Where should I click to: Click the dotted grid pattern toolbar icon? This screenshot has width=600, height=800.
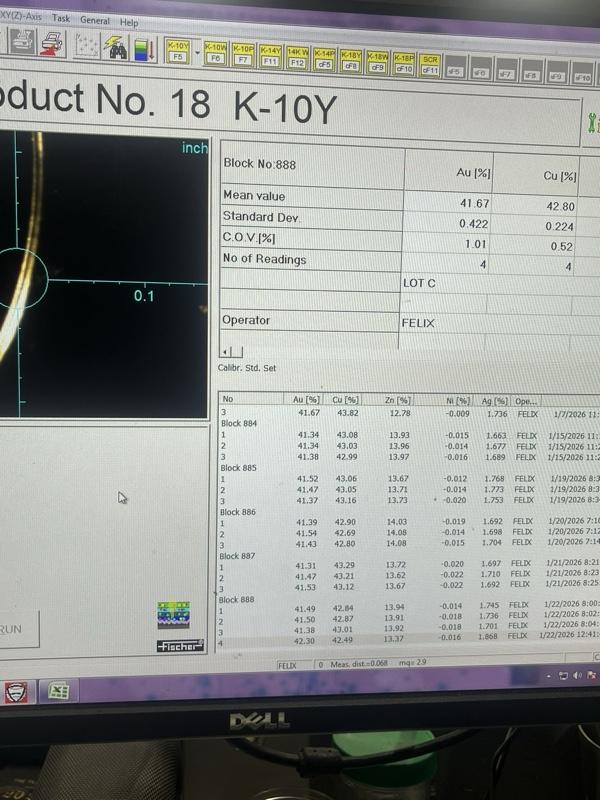(x=88, y=47)
